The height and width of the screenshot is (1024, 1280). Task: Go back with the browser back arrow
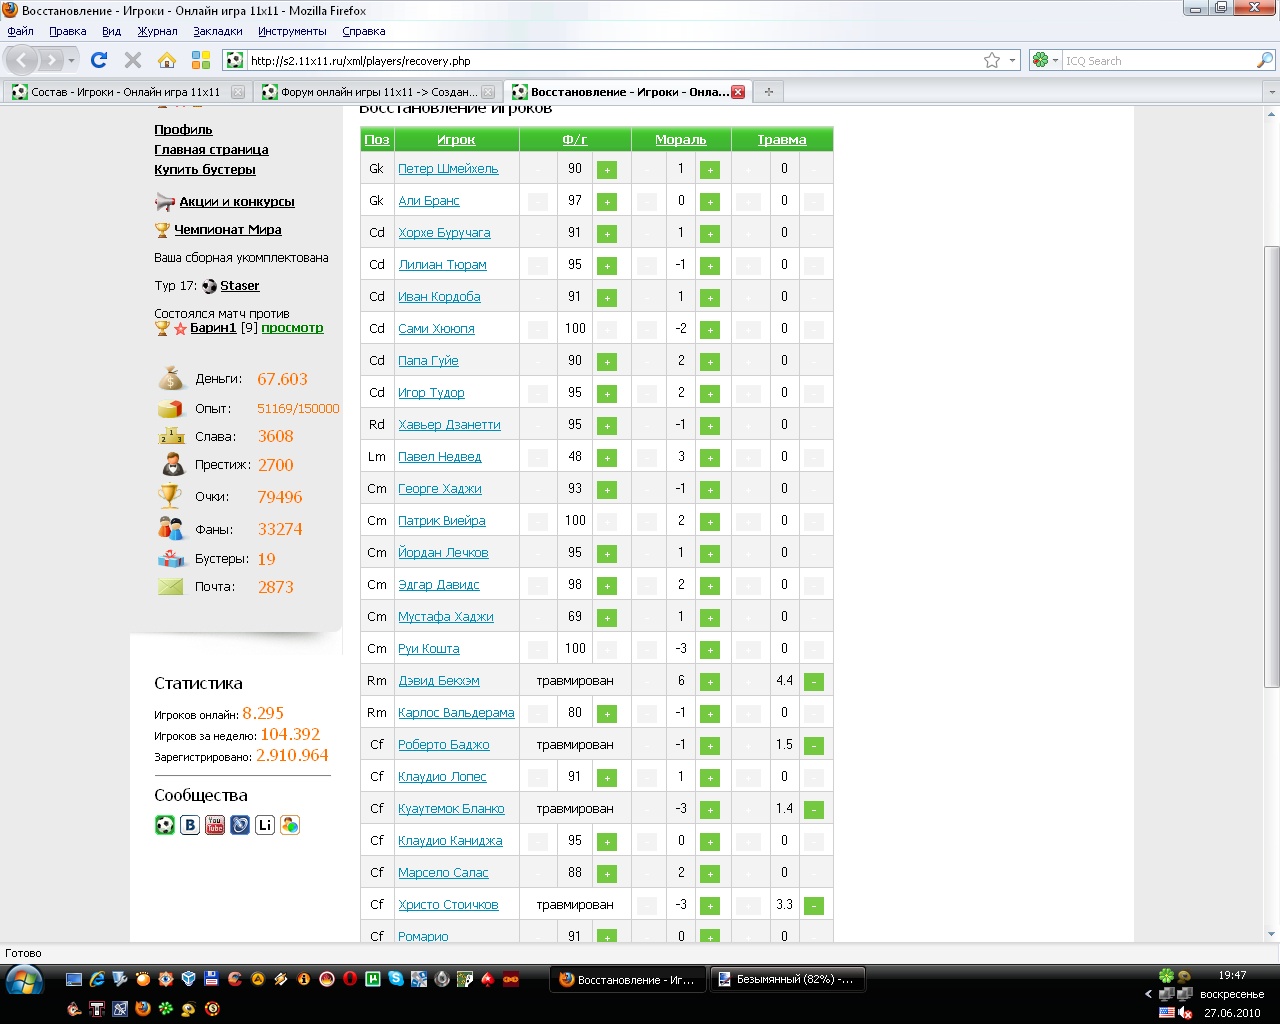23,60
